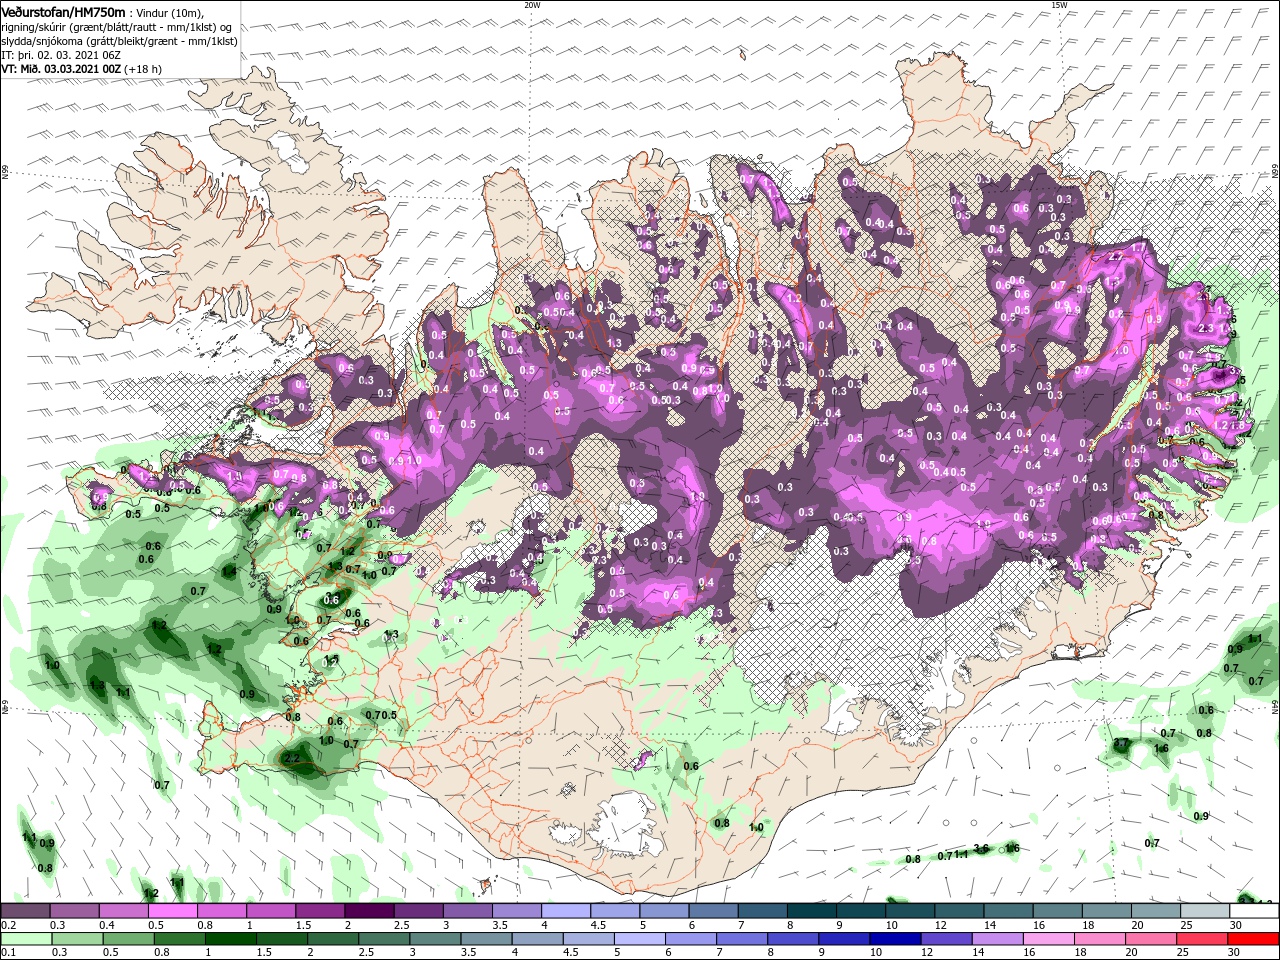Pick the dark purple 2 snow legend swatch
The width and height of the screenshot is (1280, 960).
coord(368,911)
